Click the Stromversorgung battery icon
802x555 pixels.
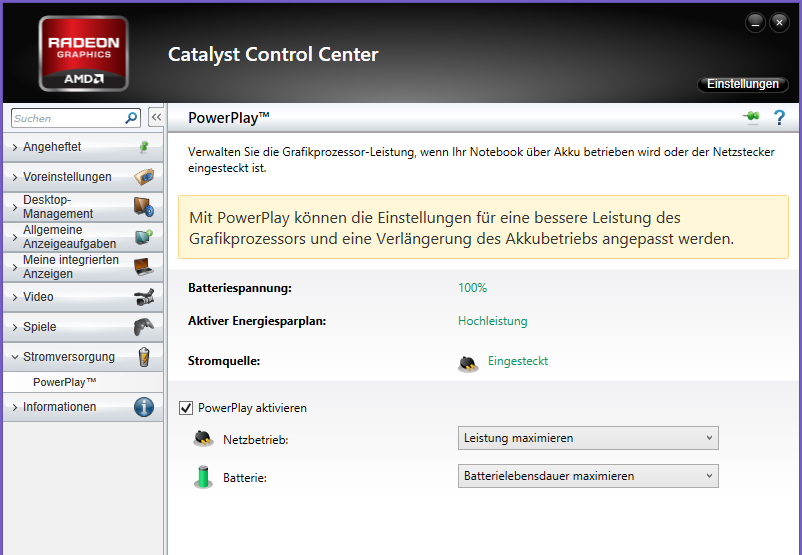pos(144,357)
